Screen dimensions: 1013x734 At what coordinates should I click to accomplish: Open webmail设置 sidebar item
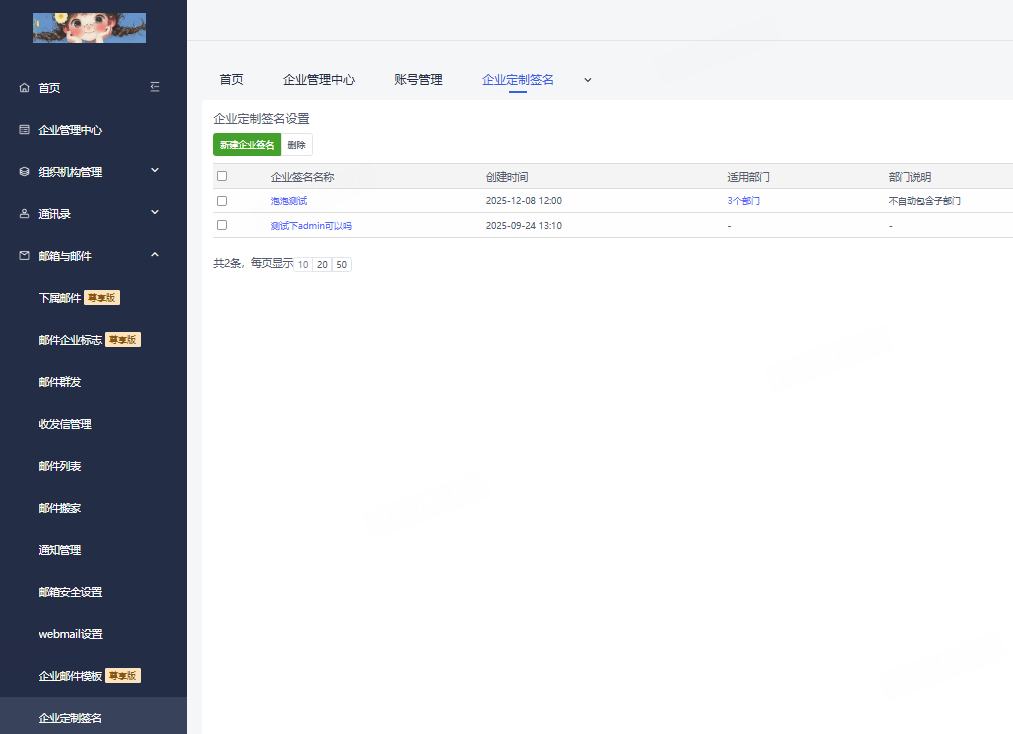pos(70,634)
